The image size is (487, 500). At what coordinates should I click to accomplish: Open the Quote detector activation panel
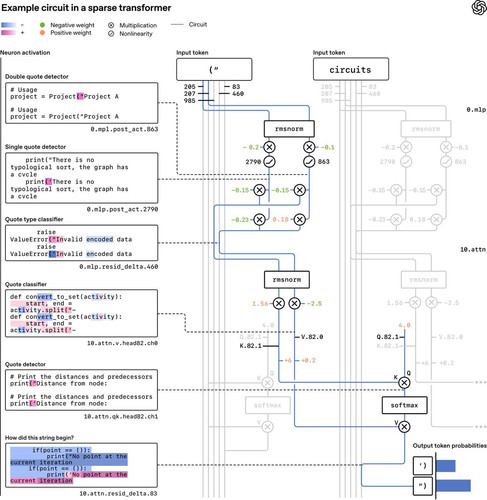click(x=82, y=390)
